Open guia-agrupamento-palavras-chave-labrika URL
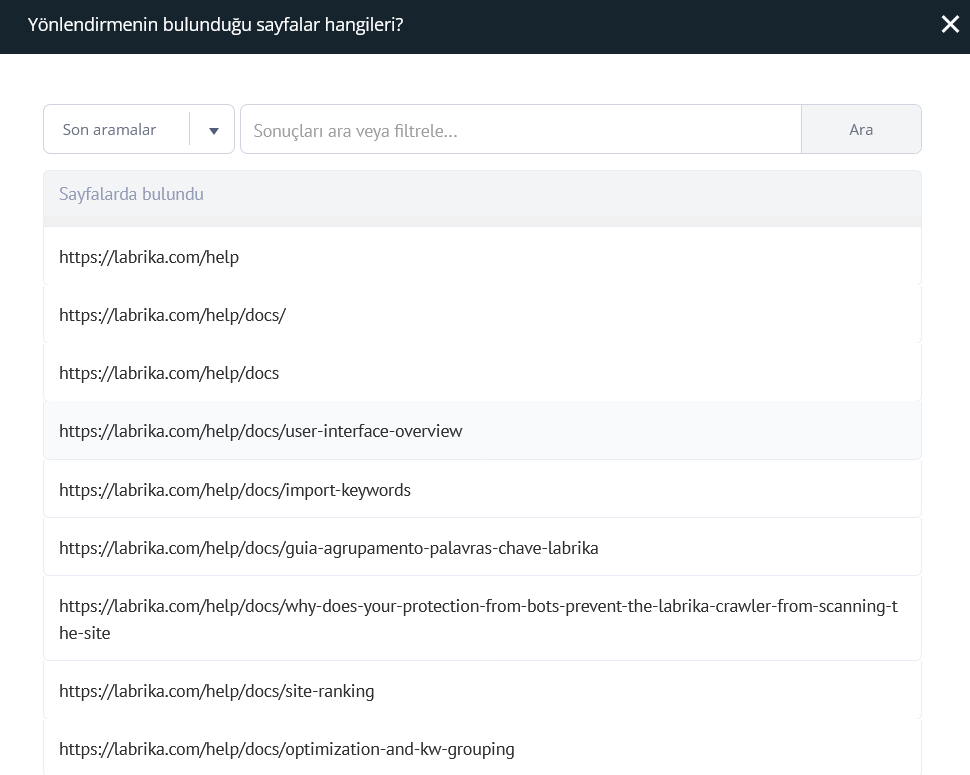 point(328,548)
